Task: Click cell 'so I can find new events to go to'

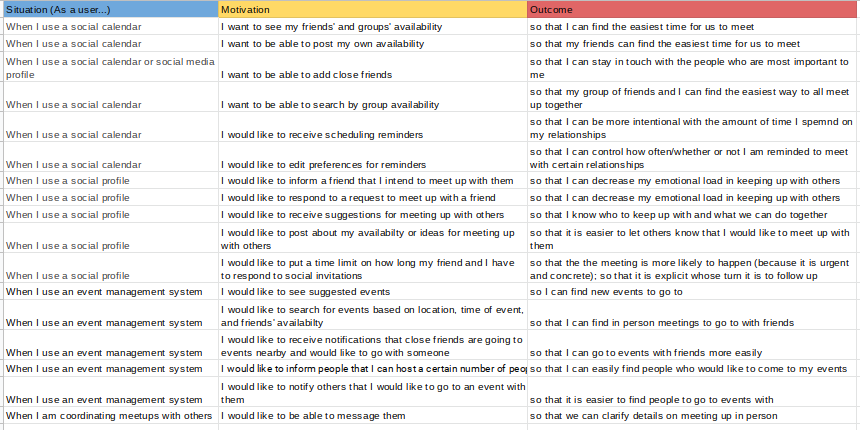Action: (693, 291)
